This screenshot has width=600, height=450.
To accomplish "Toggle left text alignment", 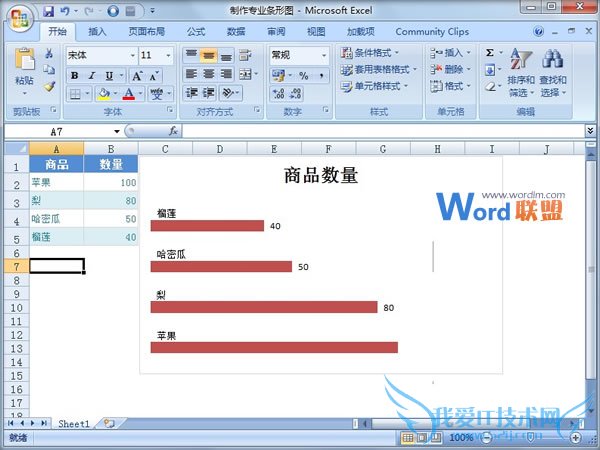I will (191, 74).
